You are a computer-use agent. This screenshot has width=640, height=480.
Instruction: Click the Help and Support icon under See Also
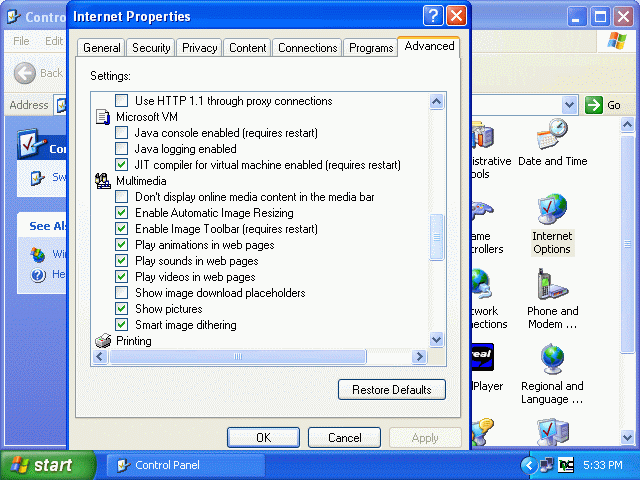point(38,275)
